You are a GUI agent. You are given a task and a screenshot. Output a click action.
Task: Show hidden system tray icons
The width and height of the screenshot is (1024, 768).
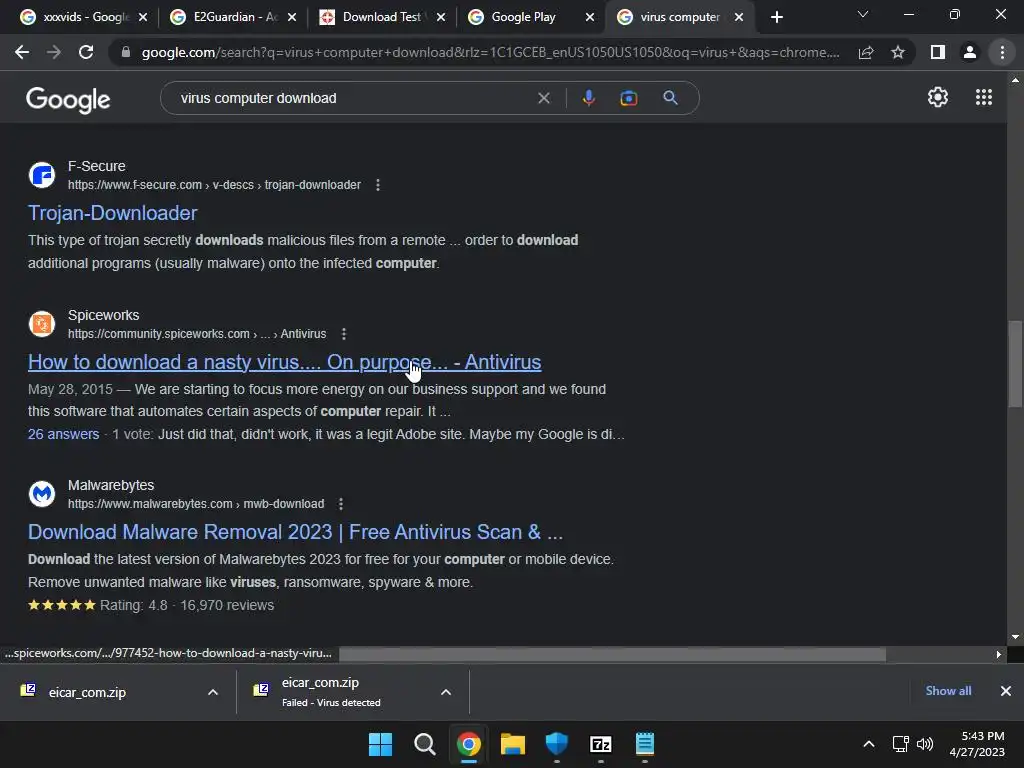(x=869, y=744)
